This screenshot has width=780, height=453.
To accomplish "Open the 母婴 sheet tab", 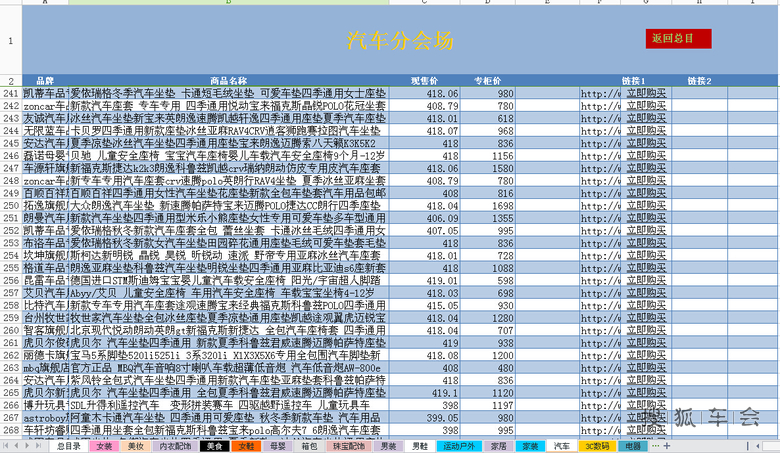I will pyautogui.click(x=276, y=446).
